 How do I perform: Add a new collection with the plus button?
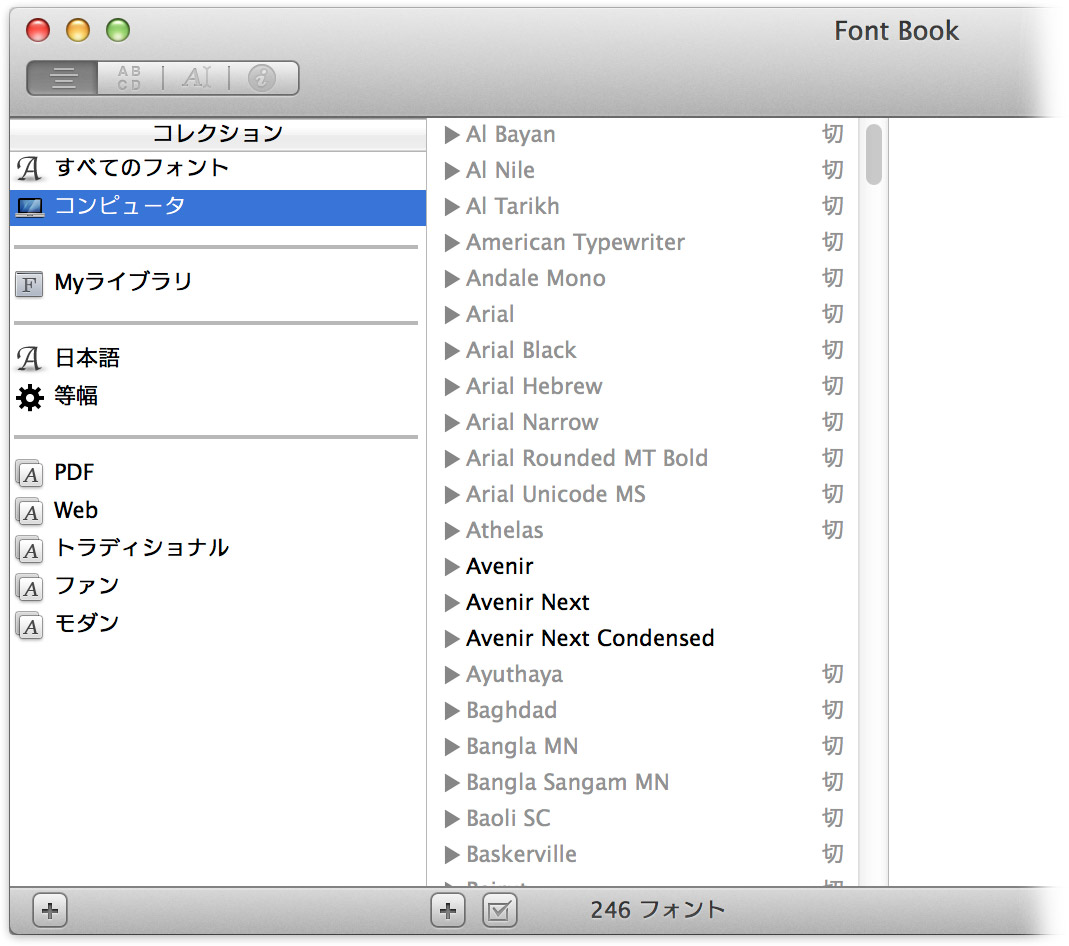pyautogui.click(x=50, y=910)
